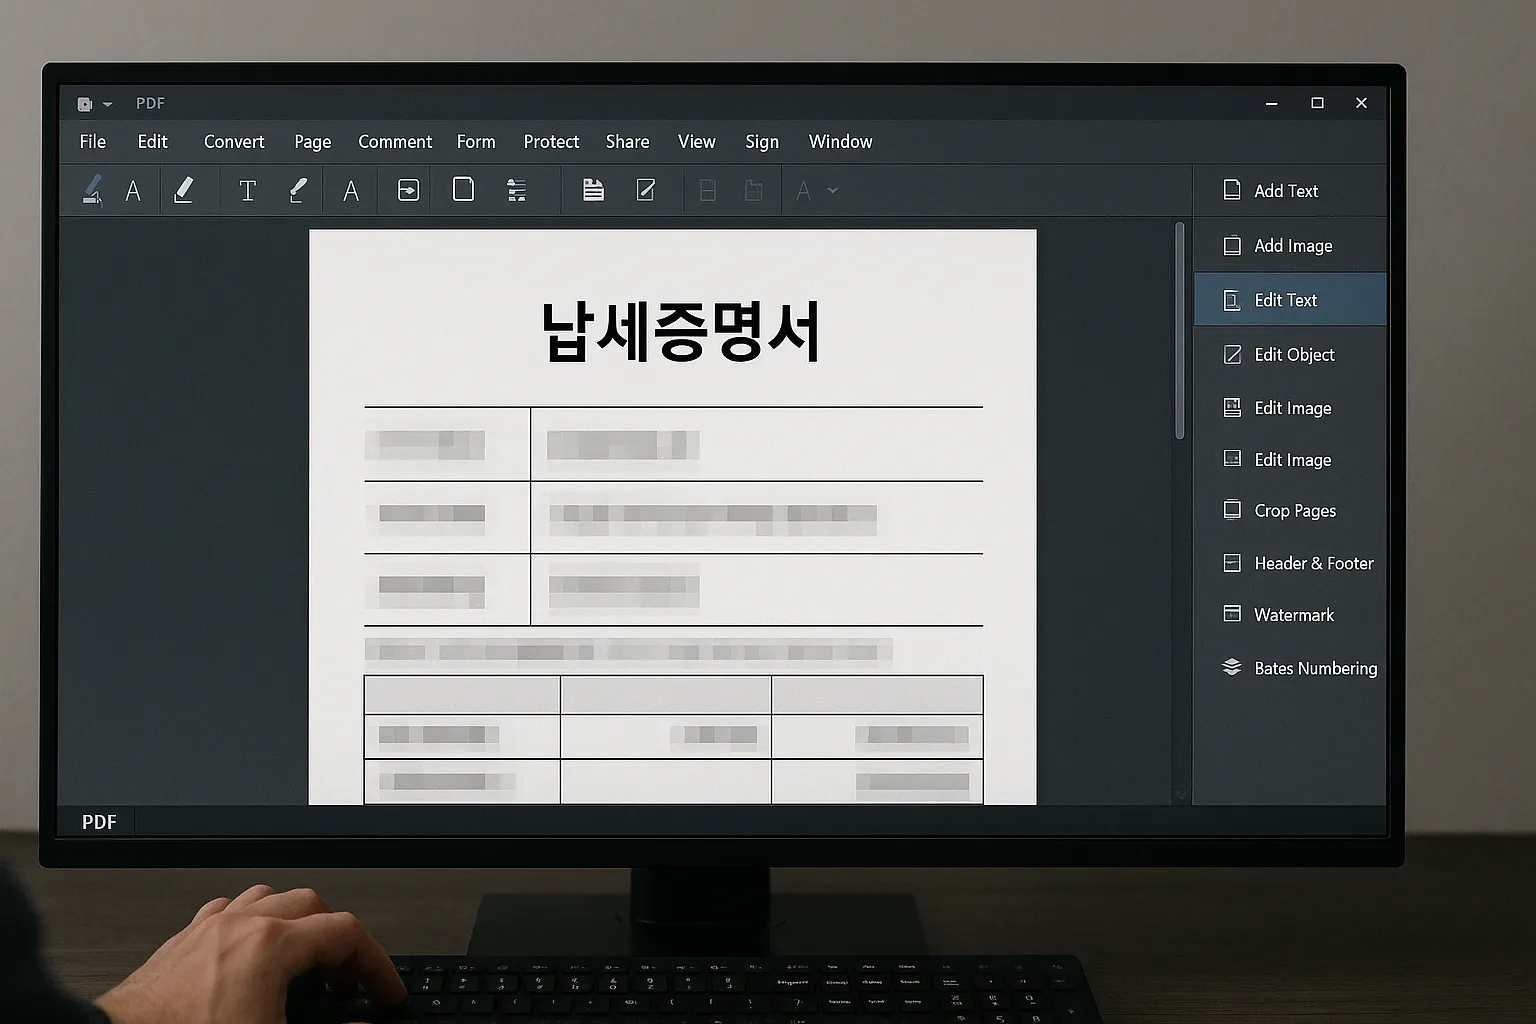Image resolution: width=1536 pixels, height=1024 pixels.
Task: Open the Comment menu
Action: [x=395, y=142]
